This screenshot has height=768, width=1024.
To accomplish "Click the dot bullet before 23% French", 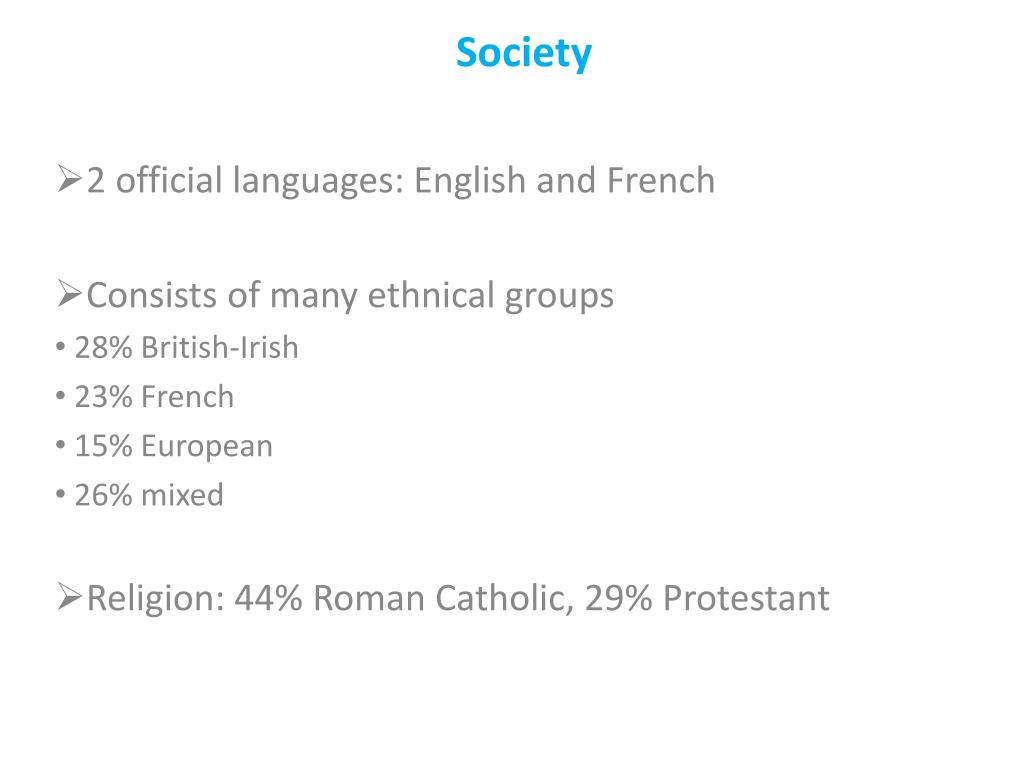I will pos(61,396).
